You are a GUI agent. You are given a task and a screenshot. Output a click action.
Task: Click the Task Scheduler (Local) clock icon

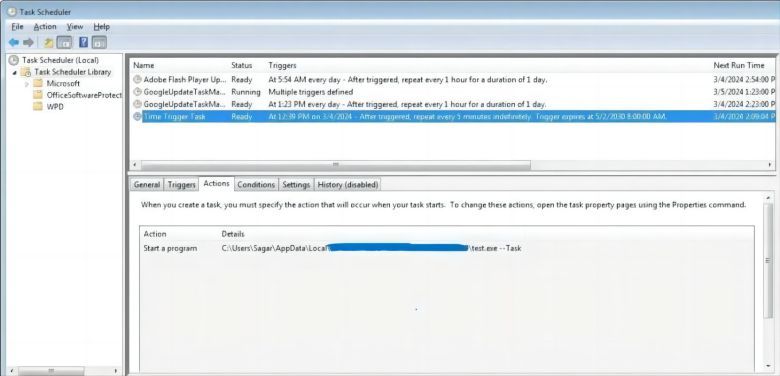click(x=13, y=60)
